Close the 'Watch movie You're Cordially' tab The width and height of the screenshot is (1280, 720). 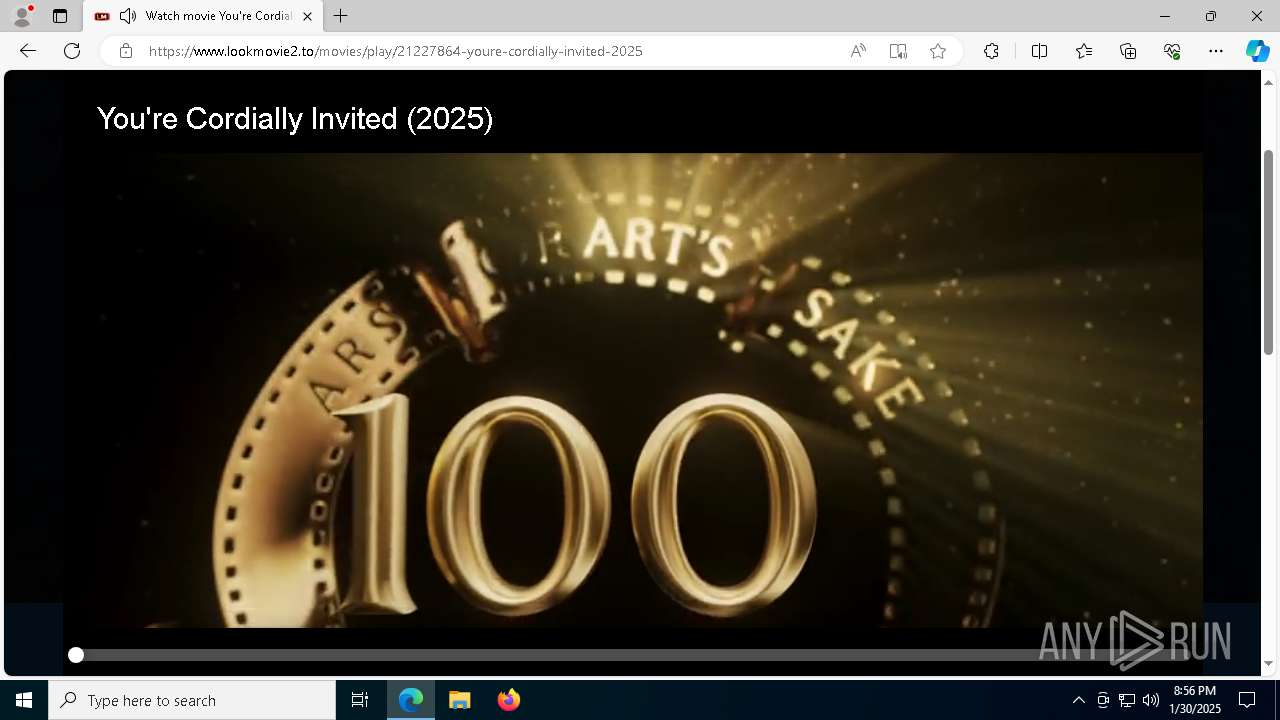point(307,16)
